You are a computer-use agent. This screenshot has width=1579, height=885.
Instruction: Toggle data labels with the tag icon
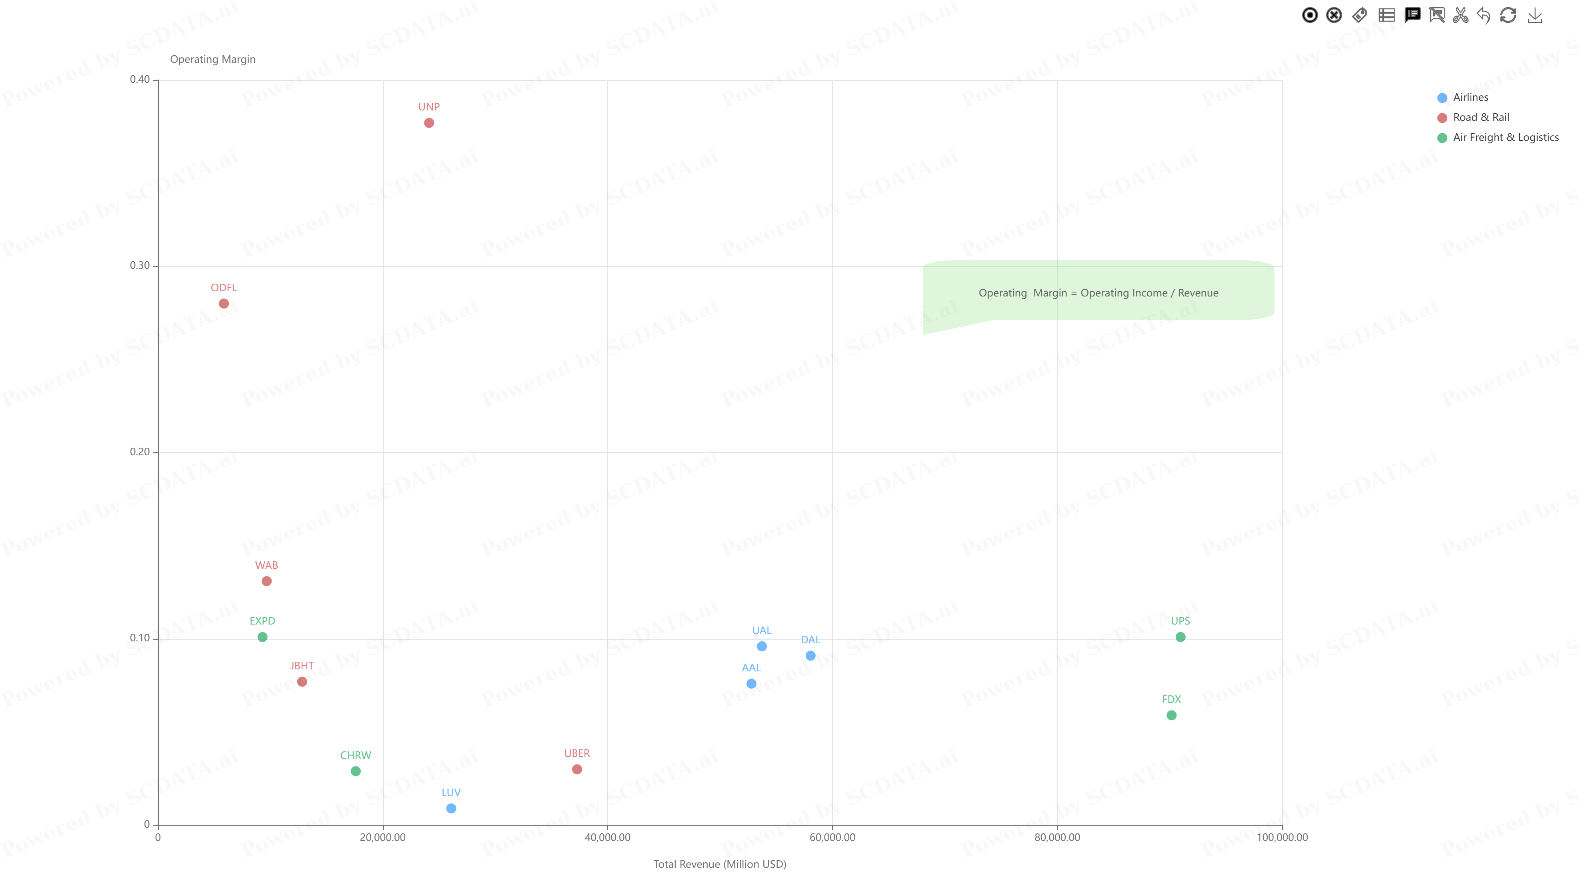(1360, 15)
